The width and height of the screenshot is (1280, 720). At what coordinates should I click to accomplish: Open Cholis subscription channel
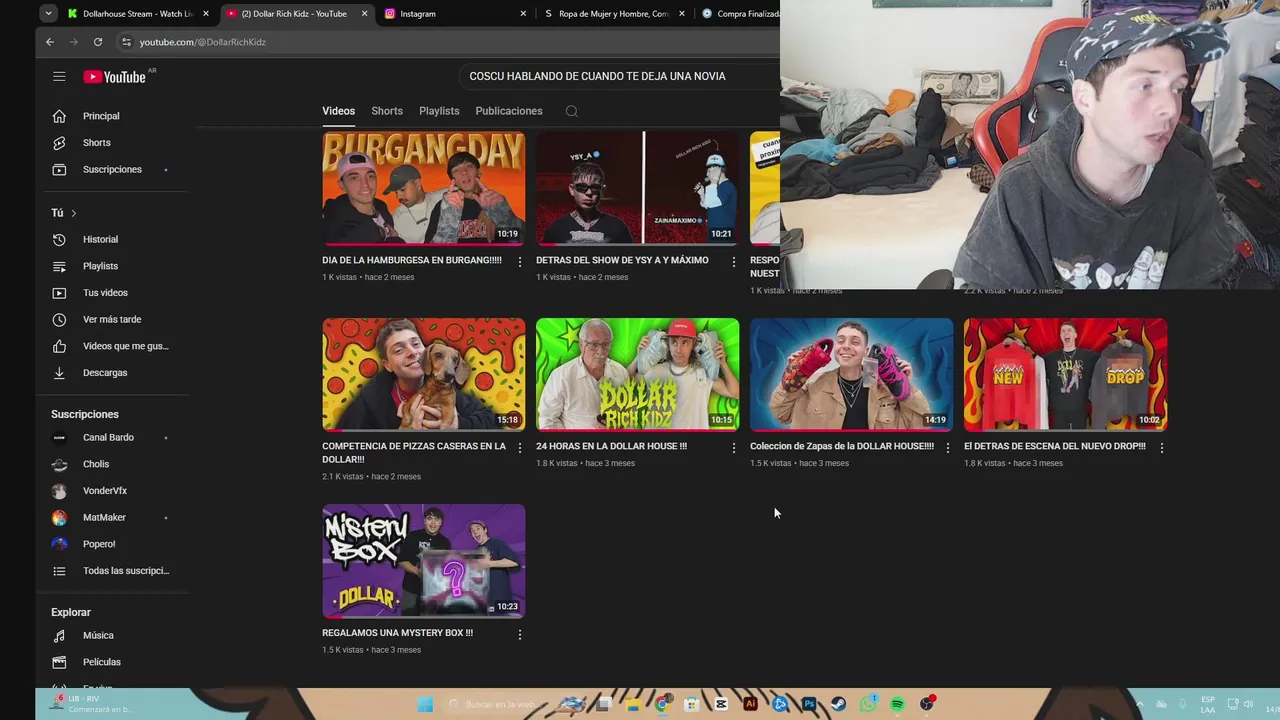[x=96, y=464]
